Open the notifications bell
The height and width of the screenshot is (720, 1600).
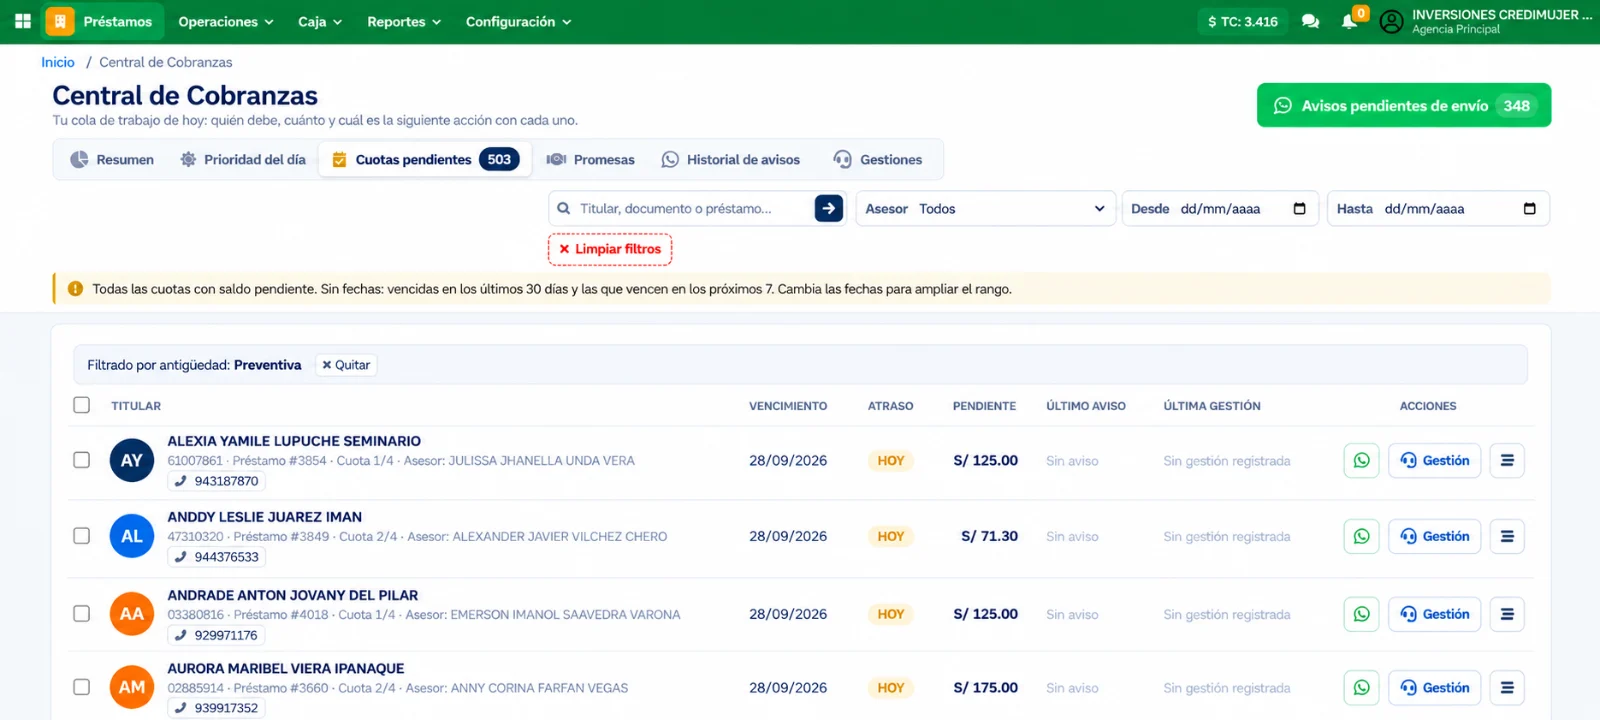(x=1349, y=21)
